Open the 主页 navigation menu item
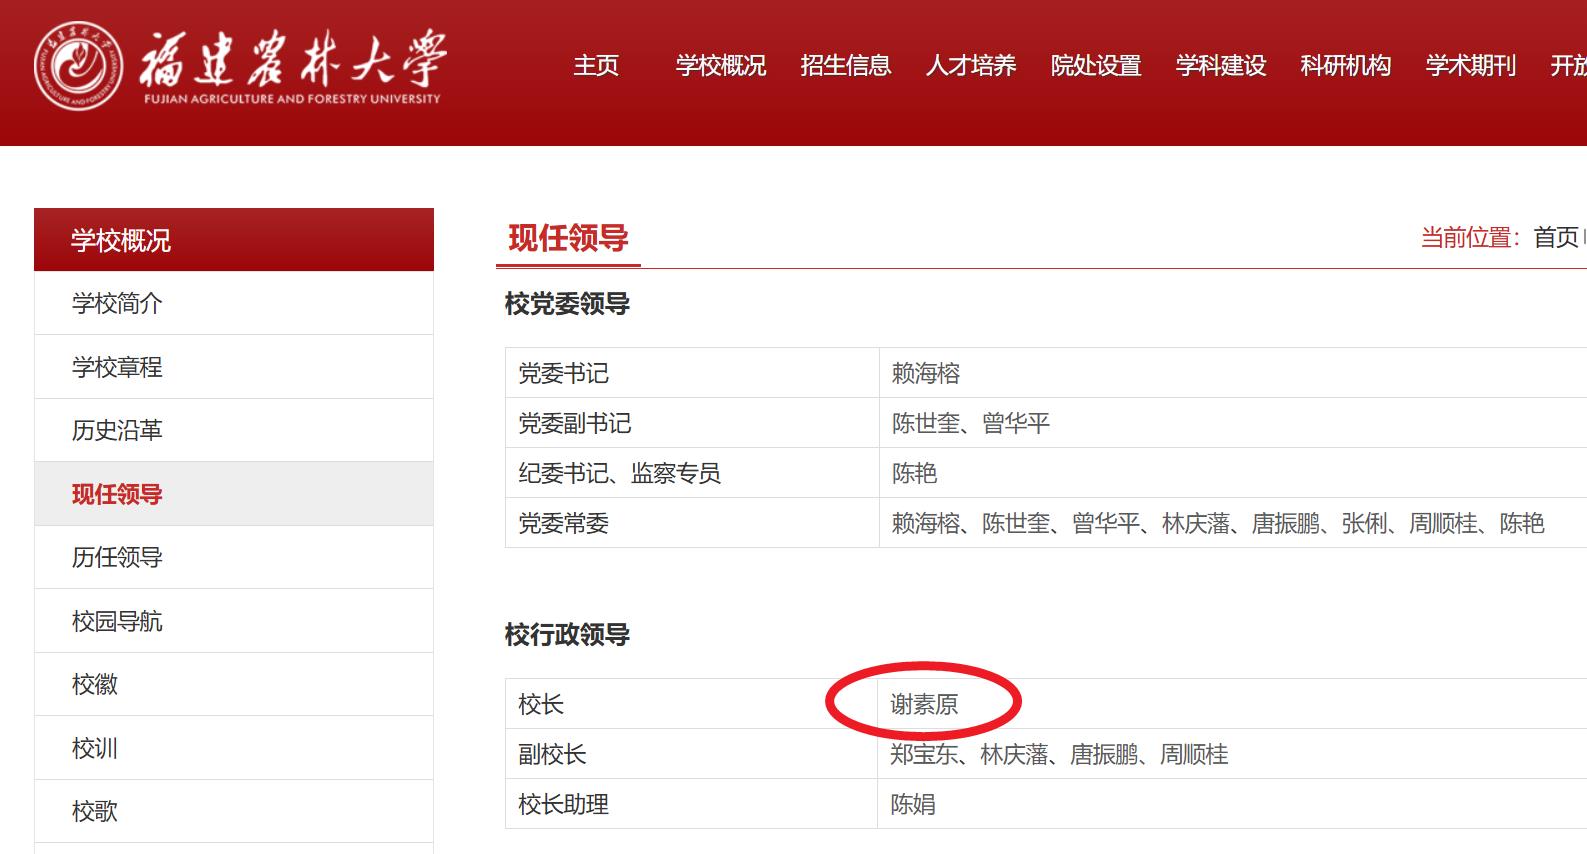This screenshot has width=1587, height=854. click(596, 66)
